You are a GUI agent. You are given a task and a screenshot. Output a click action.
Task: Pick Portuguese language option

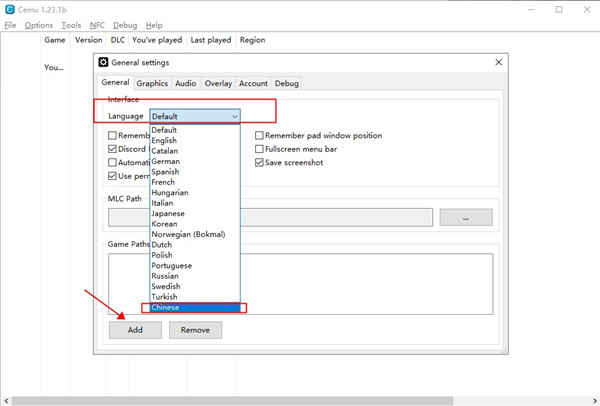(195, 266)
